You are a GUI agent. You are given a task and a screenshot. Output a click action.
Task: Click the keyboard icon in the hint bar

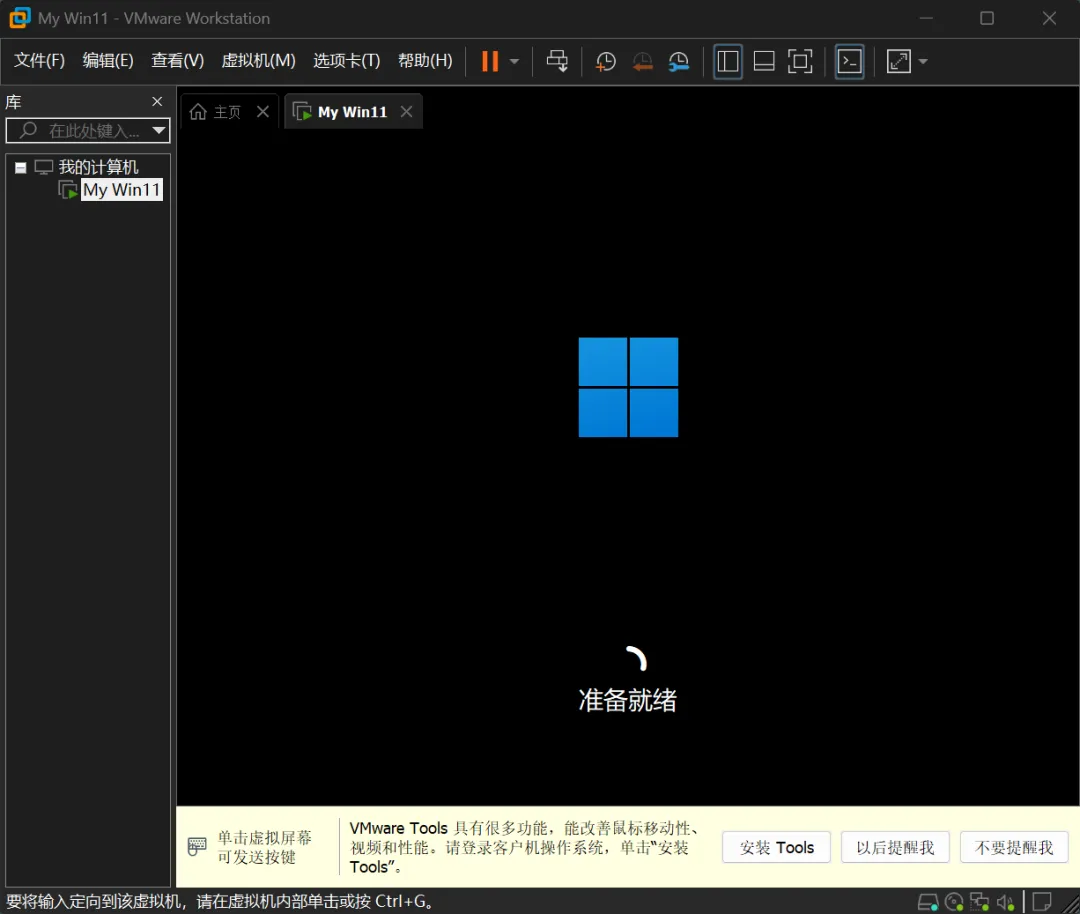[x=197, y=847]
